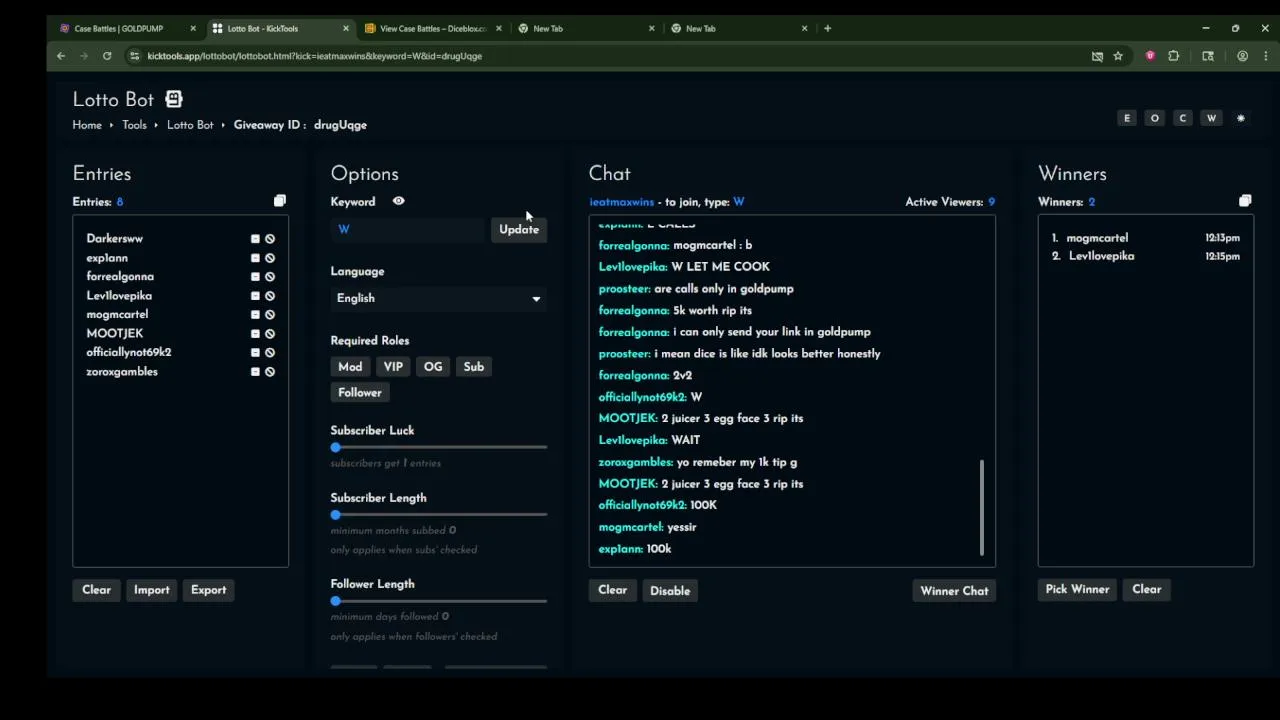Switch to Case Battles GOLDPUMP tab
Viewport: 1280px width, 720px height.
(127, 28)
